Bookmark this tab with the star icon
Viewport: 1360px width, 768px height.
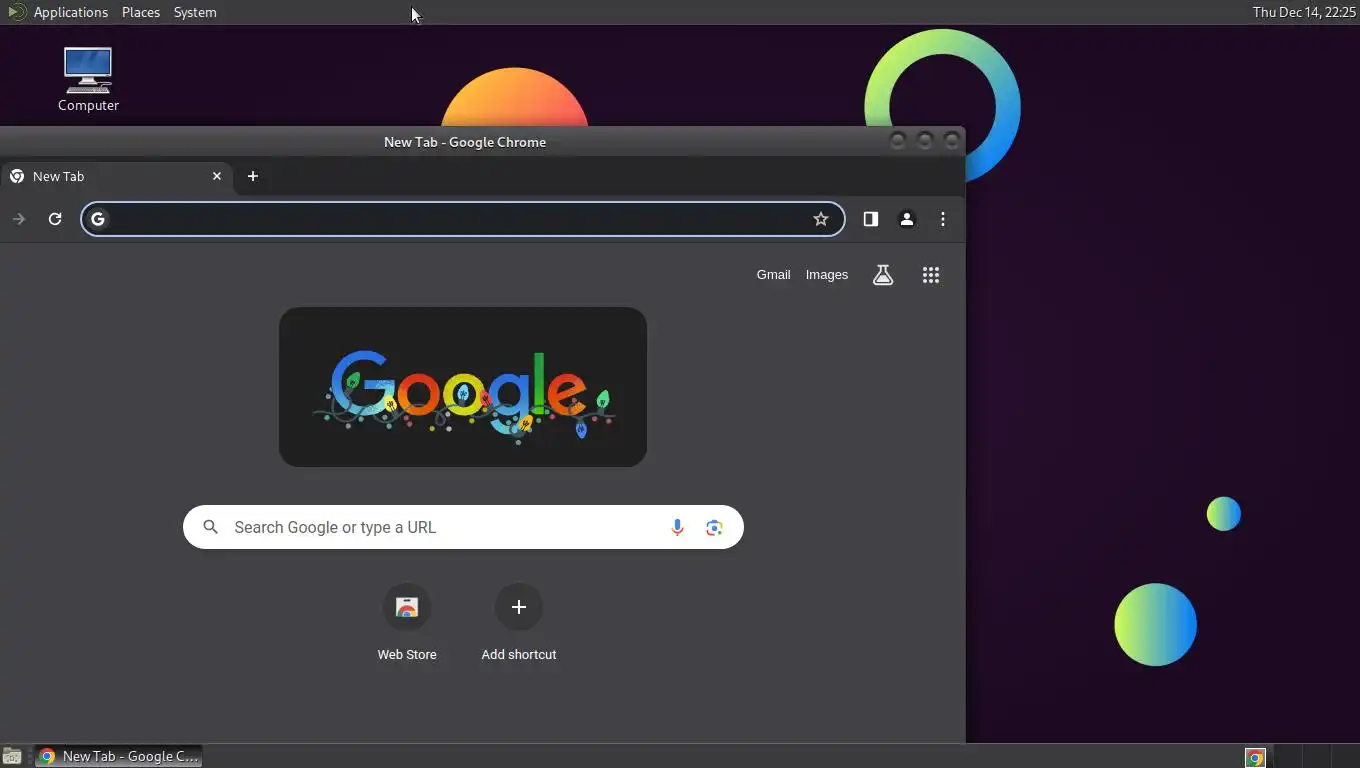pyautogui.click(x=821, y=219)
